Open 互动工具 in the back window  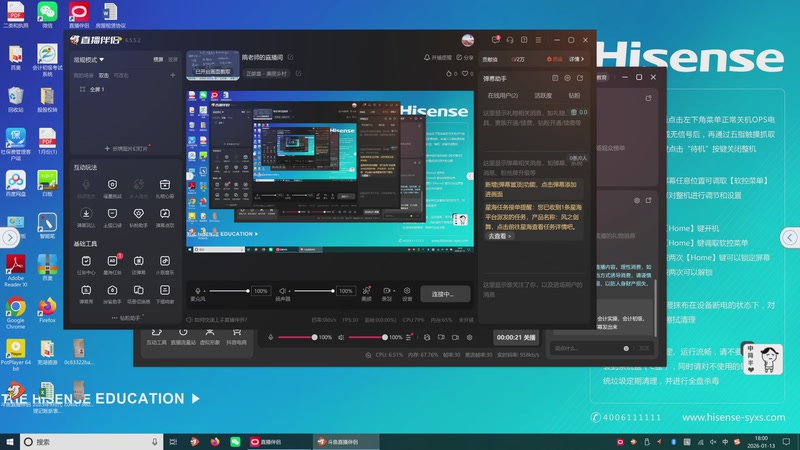[156, 337]
